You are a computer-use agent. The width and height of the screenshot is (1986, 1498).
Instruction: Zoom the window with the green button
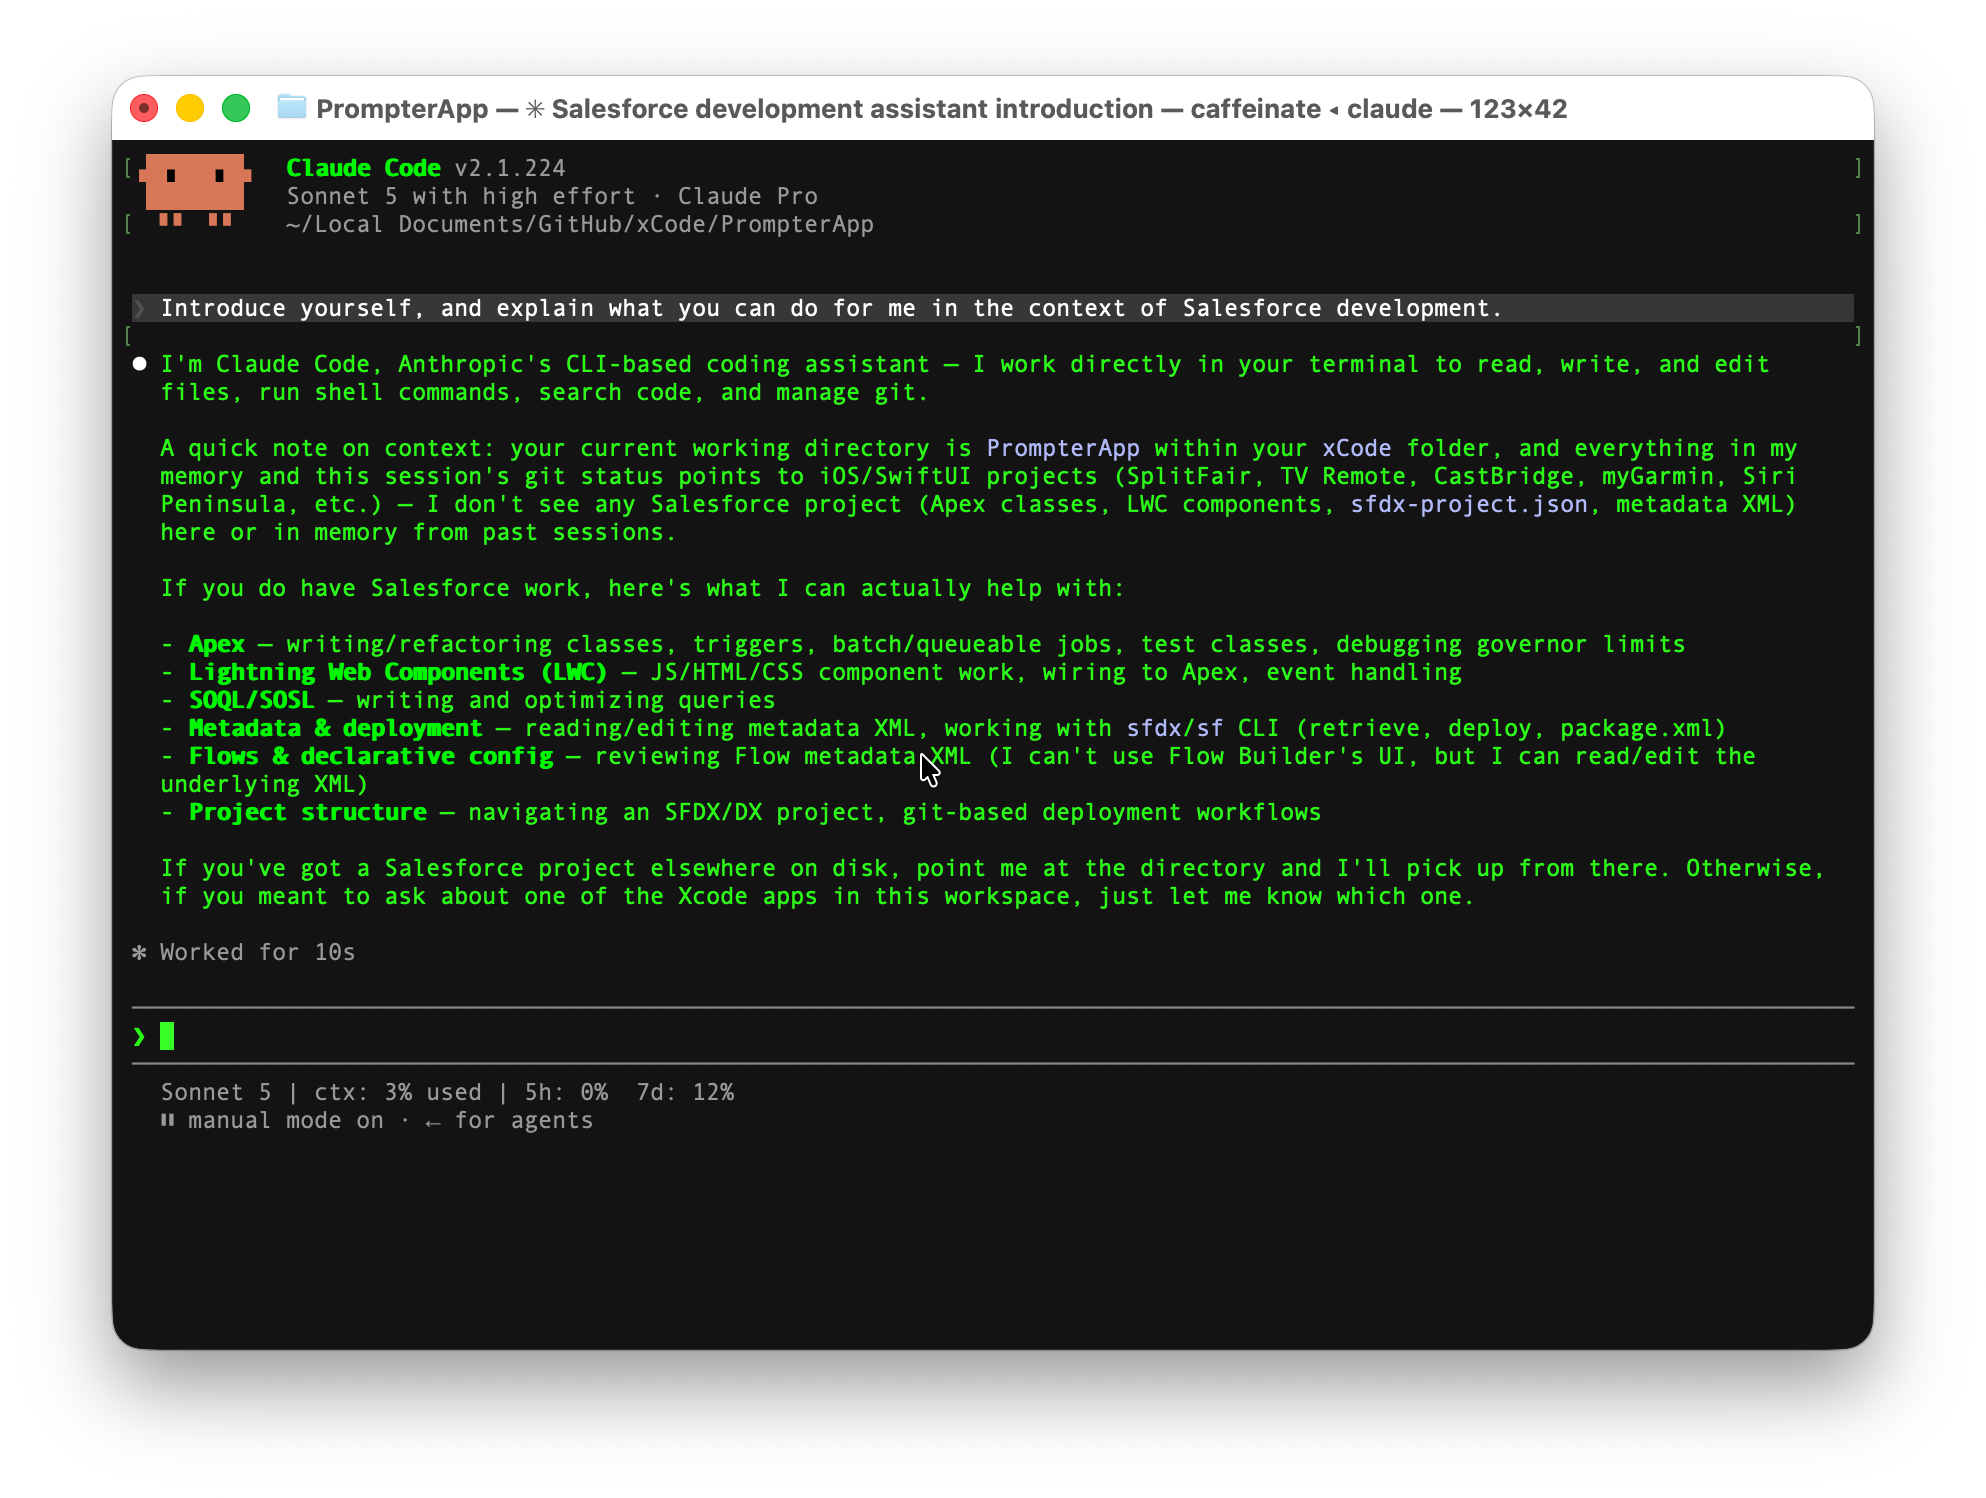(236, 108)
